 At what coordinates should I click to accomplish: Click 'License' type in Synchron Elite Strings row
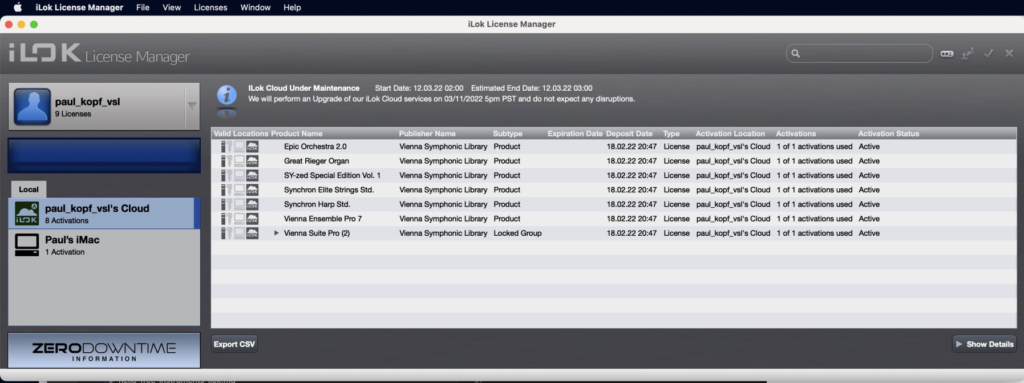click(676, 190)
